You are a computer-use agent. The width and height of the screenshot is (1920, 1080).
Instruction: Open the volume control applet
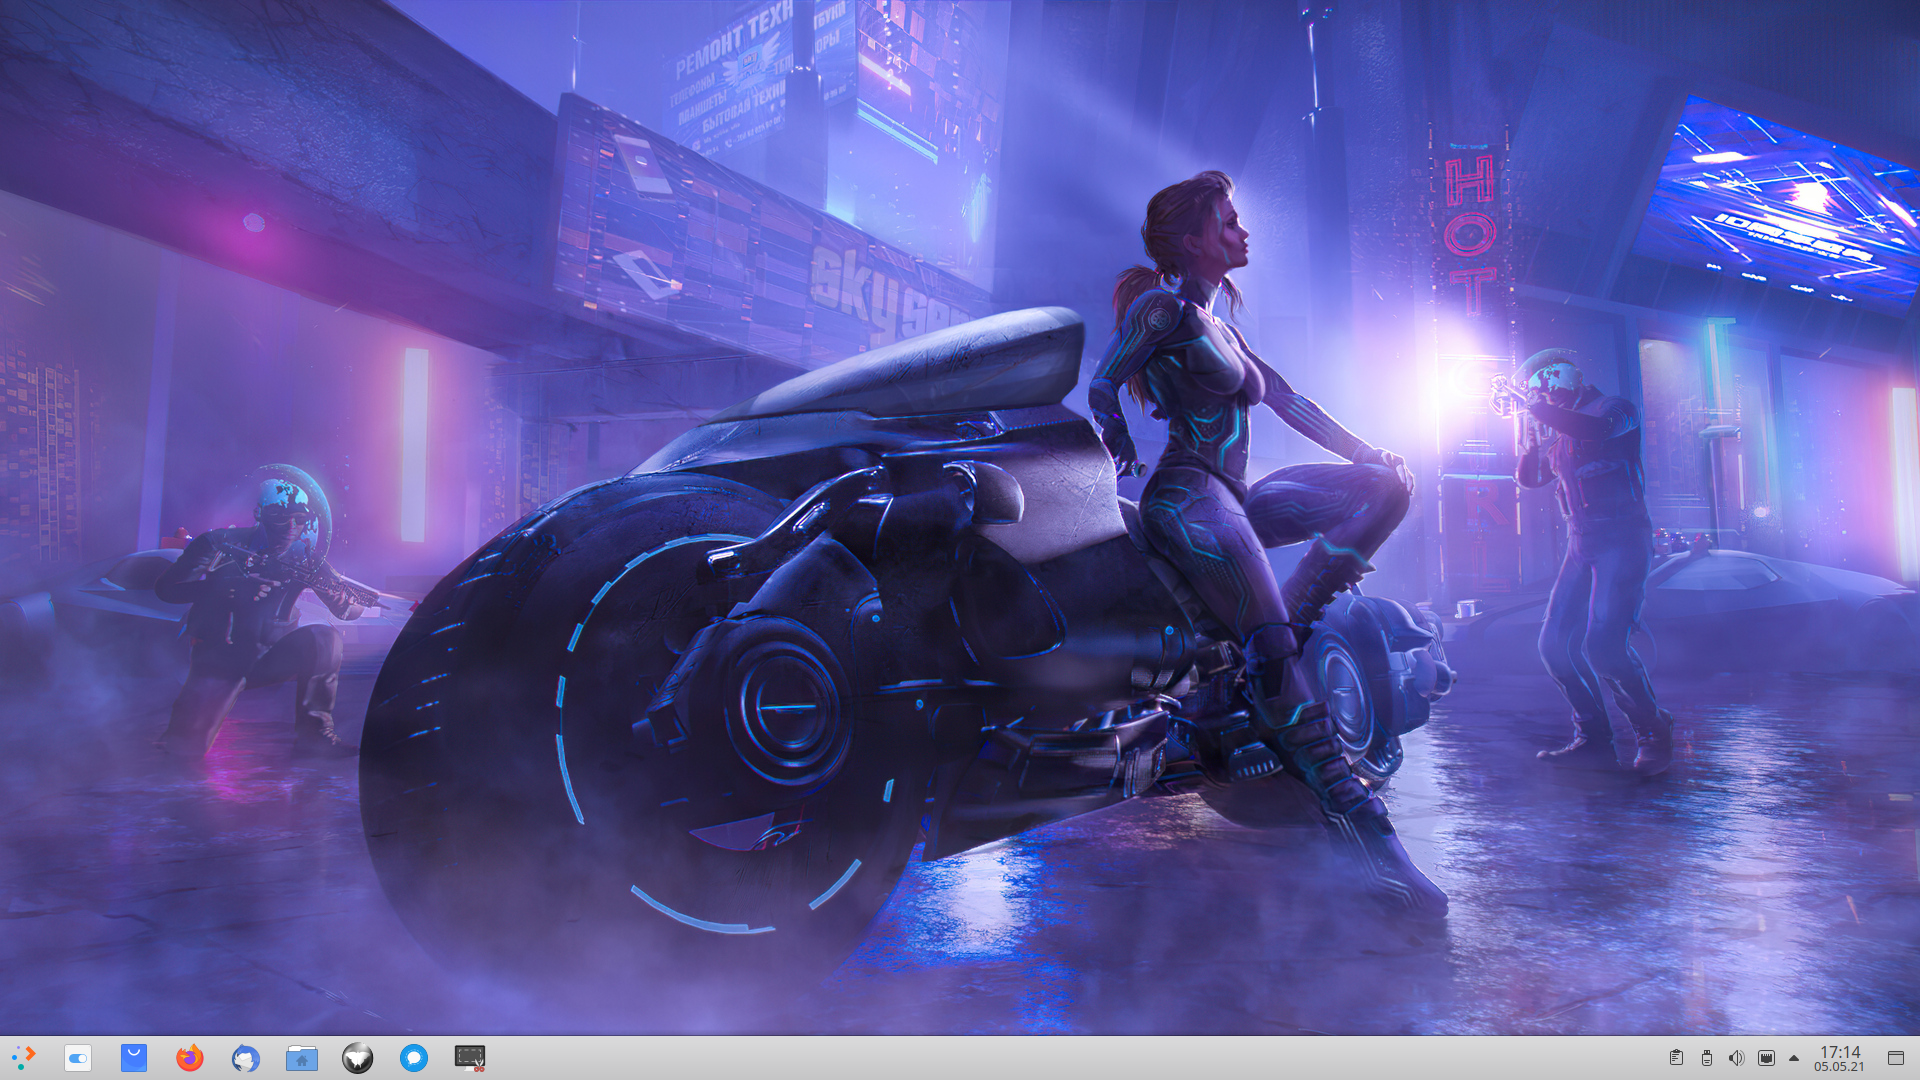[x=1736, y=1058]
